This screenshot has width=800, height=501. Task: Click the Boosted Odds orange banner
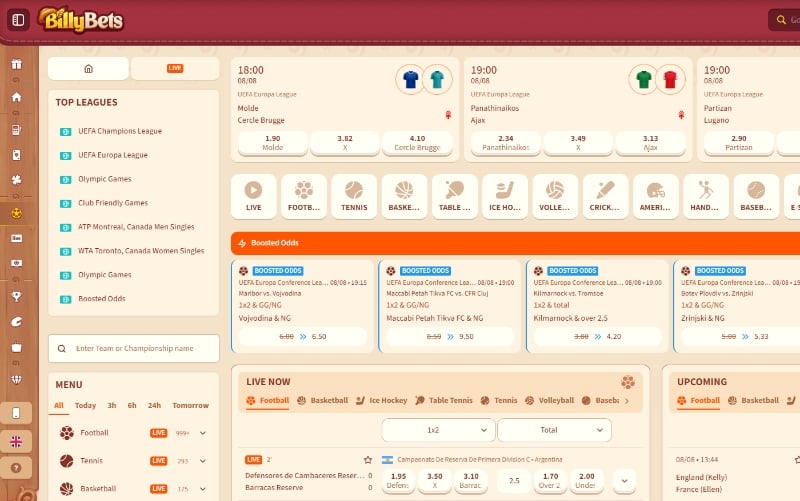tap(515, 243)
